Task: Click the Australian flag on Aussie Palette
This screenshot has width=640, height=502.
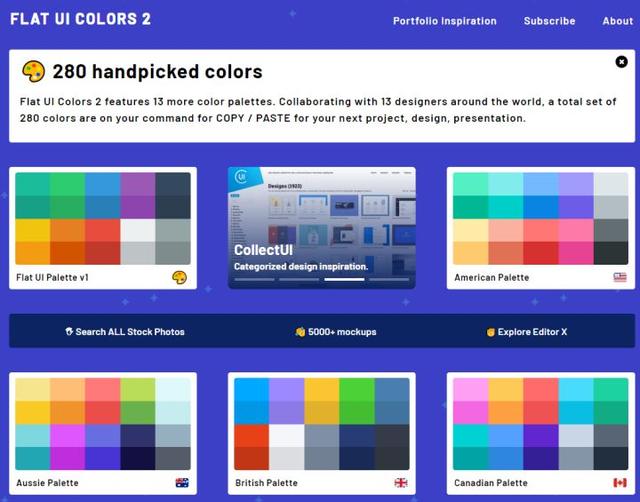Action: coord(182,483)
